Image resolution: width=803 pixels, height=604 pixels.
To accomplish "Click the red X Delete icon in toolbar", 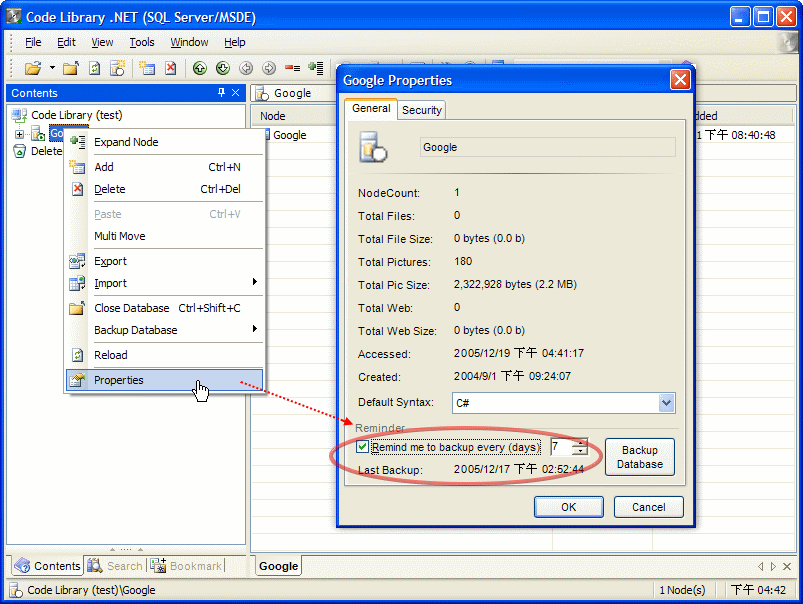I will click(171, 68).
